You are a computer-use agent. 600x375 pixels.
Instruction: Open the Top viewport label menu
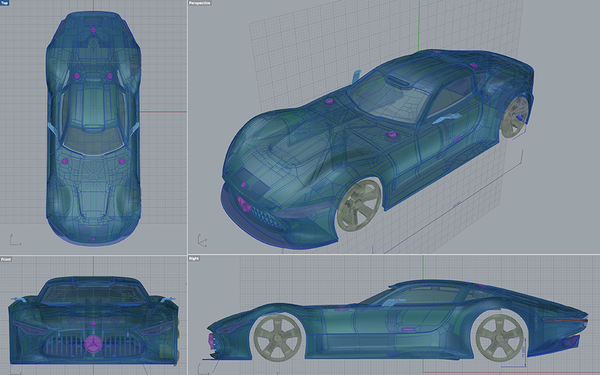[5, 2]
